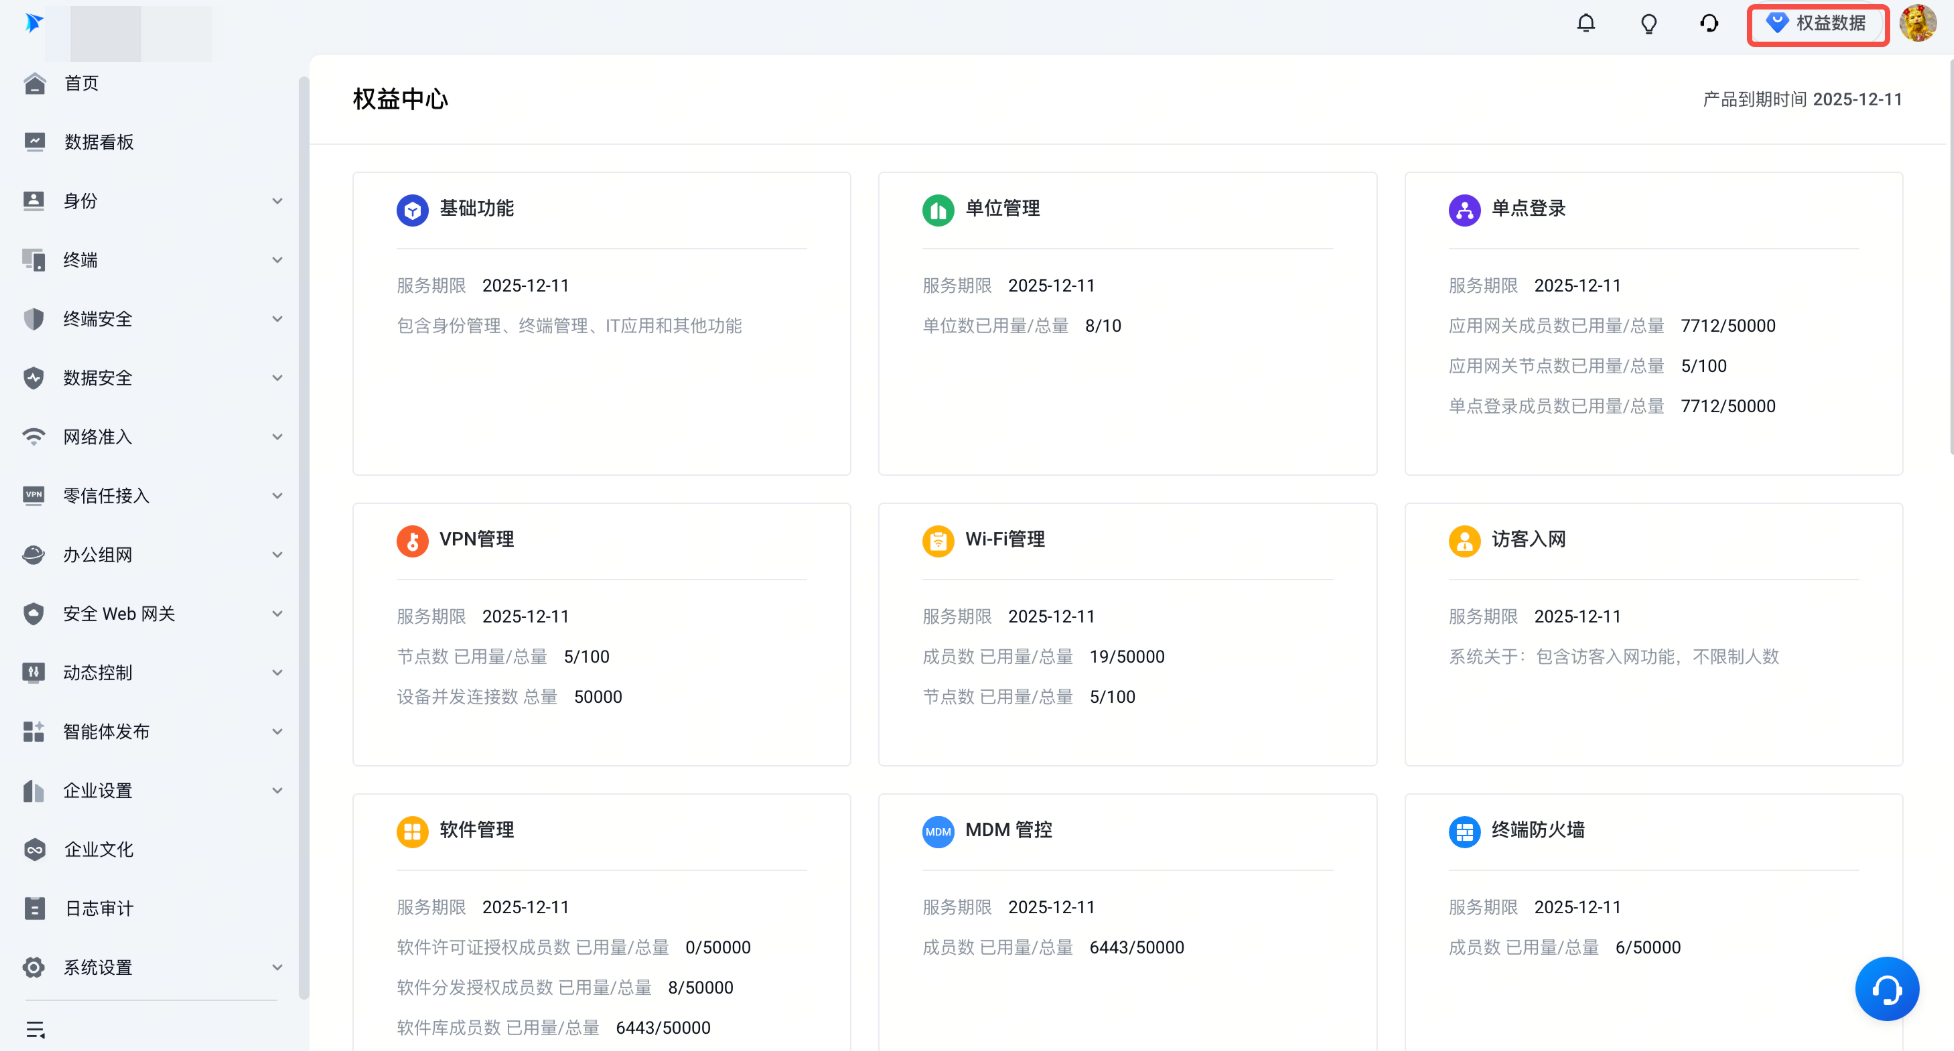Viewport: 1954px width, 1051px height.
Task: Open the user avatar menu
Action: 1917,23
